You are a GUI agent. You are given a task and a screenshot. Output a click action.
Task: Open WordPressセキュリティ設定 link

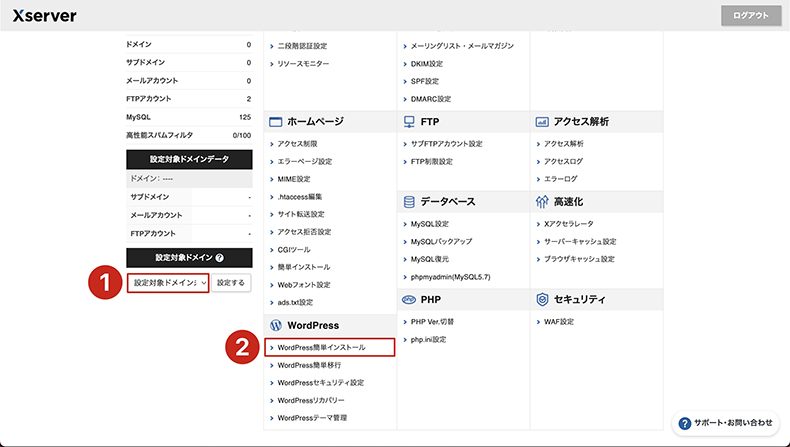click(x=320, y=382)
